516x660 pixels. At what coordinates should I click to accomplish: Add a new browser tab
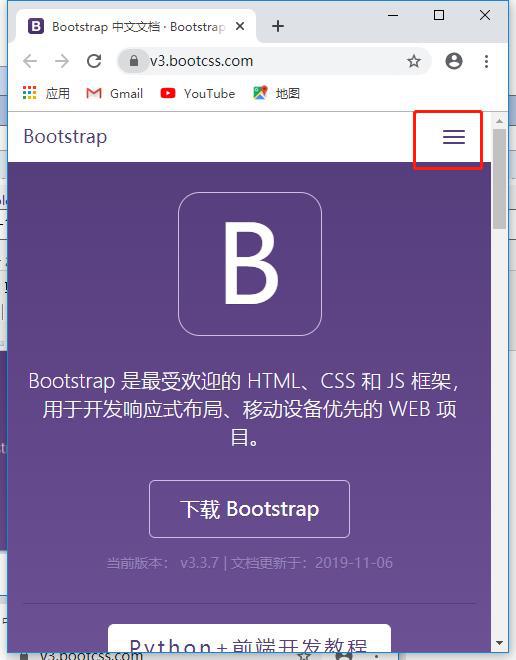278,27
